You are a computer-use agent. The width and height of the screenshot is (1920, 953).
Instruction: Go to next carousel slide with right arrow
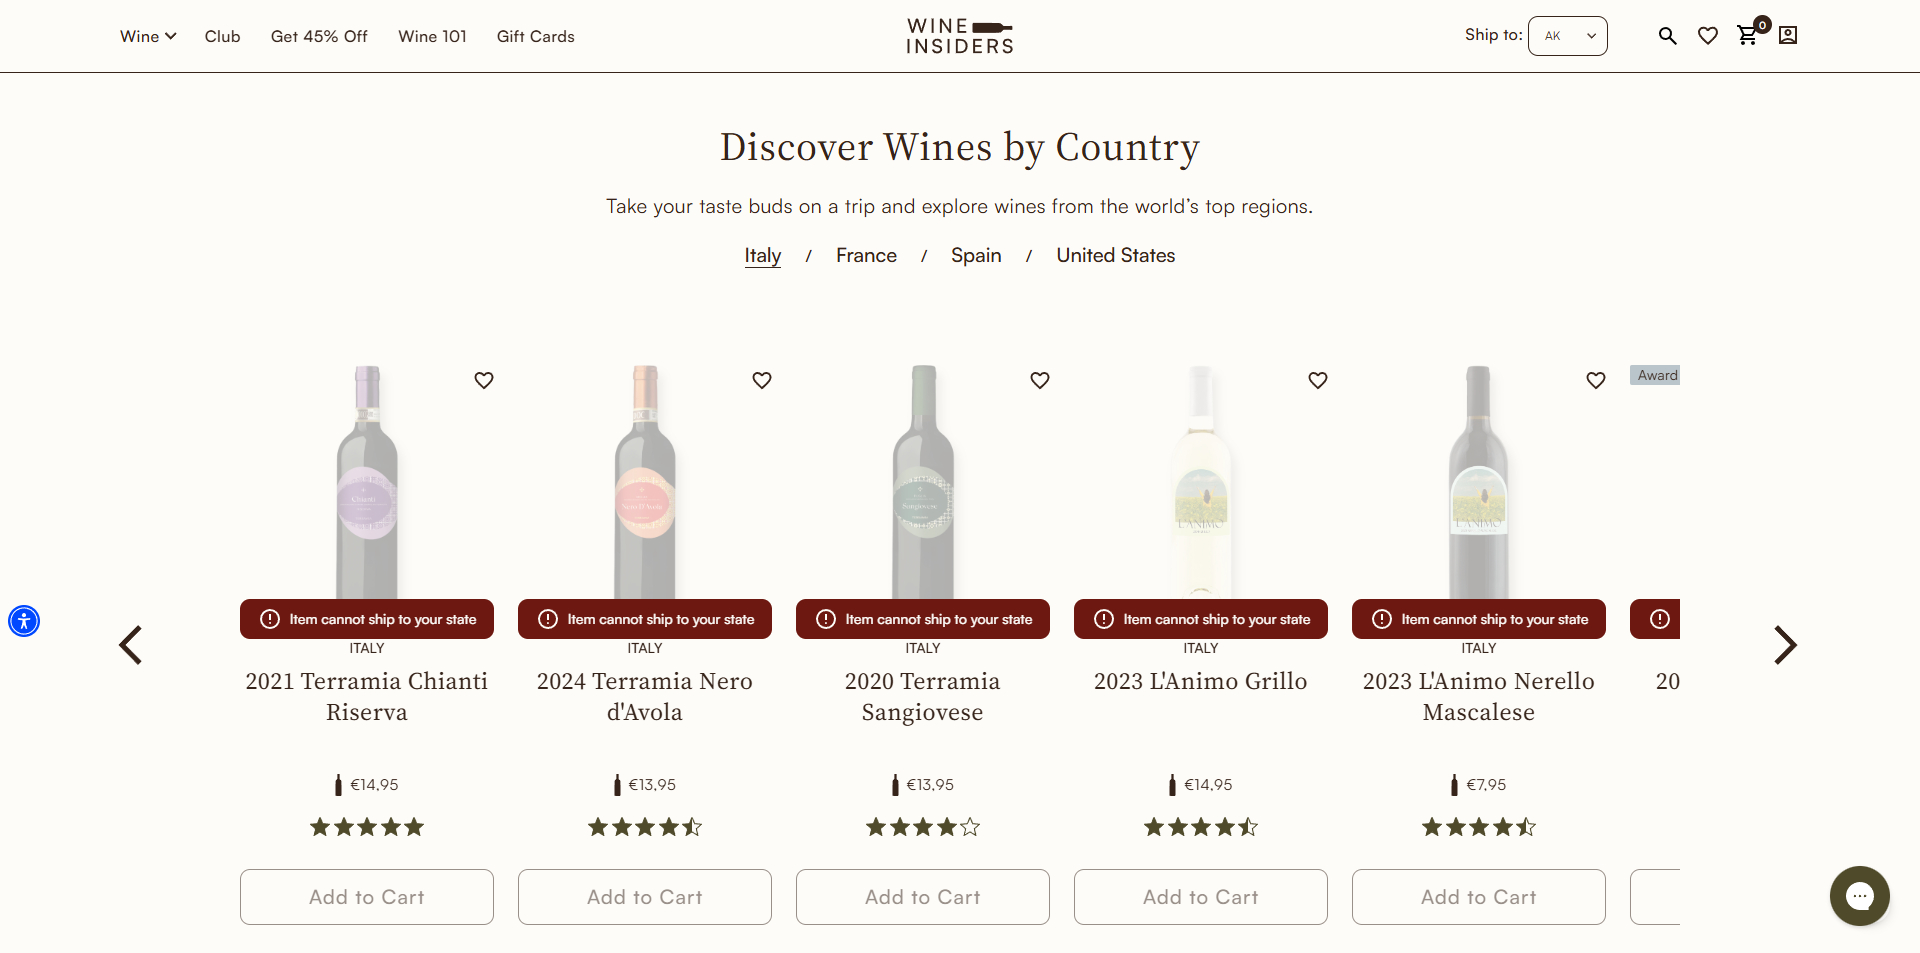point(1785,645)
